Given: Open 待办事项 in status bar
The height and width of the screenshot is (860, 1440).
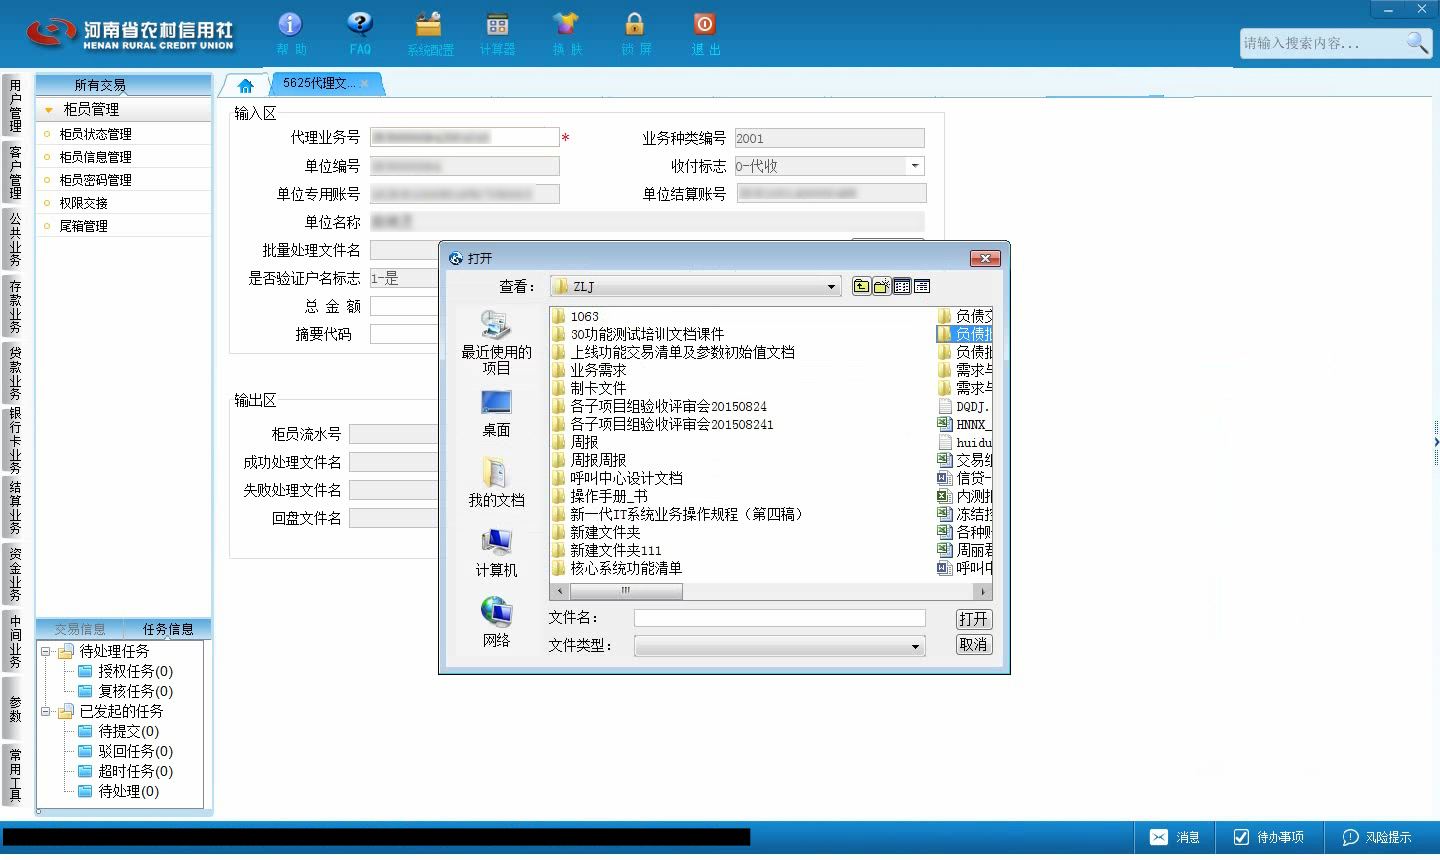Looking at the screenshot, I should (x=1268, y=837).
